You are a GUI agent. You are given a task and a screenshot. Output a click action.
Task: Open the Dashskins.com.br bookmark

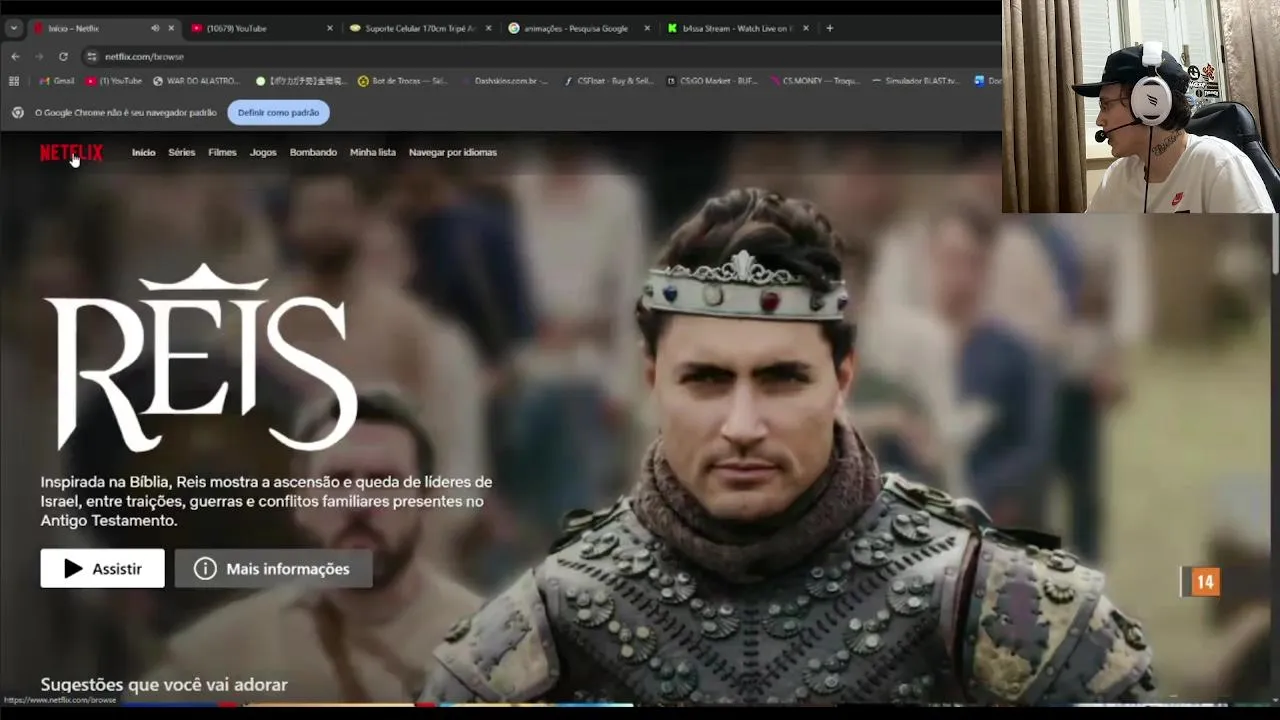[x=505, y=81]
